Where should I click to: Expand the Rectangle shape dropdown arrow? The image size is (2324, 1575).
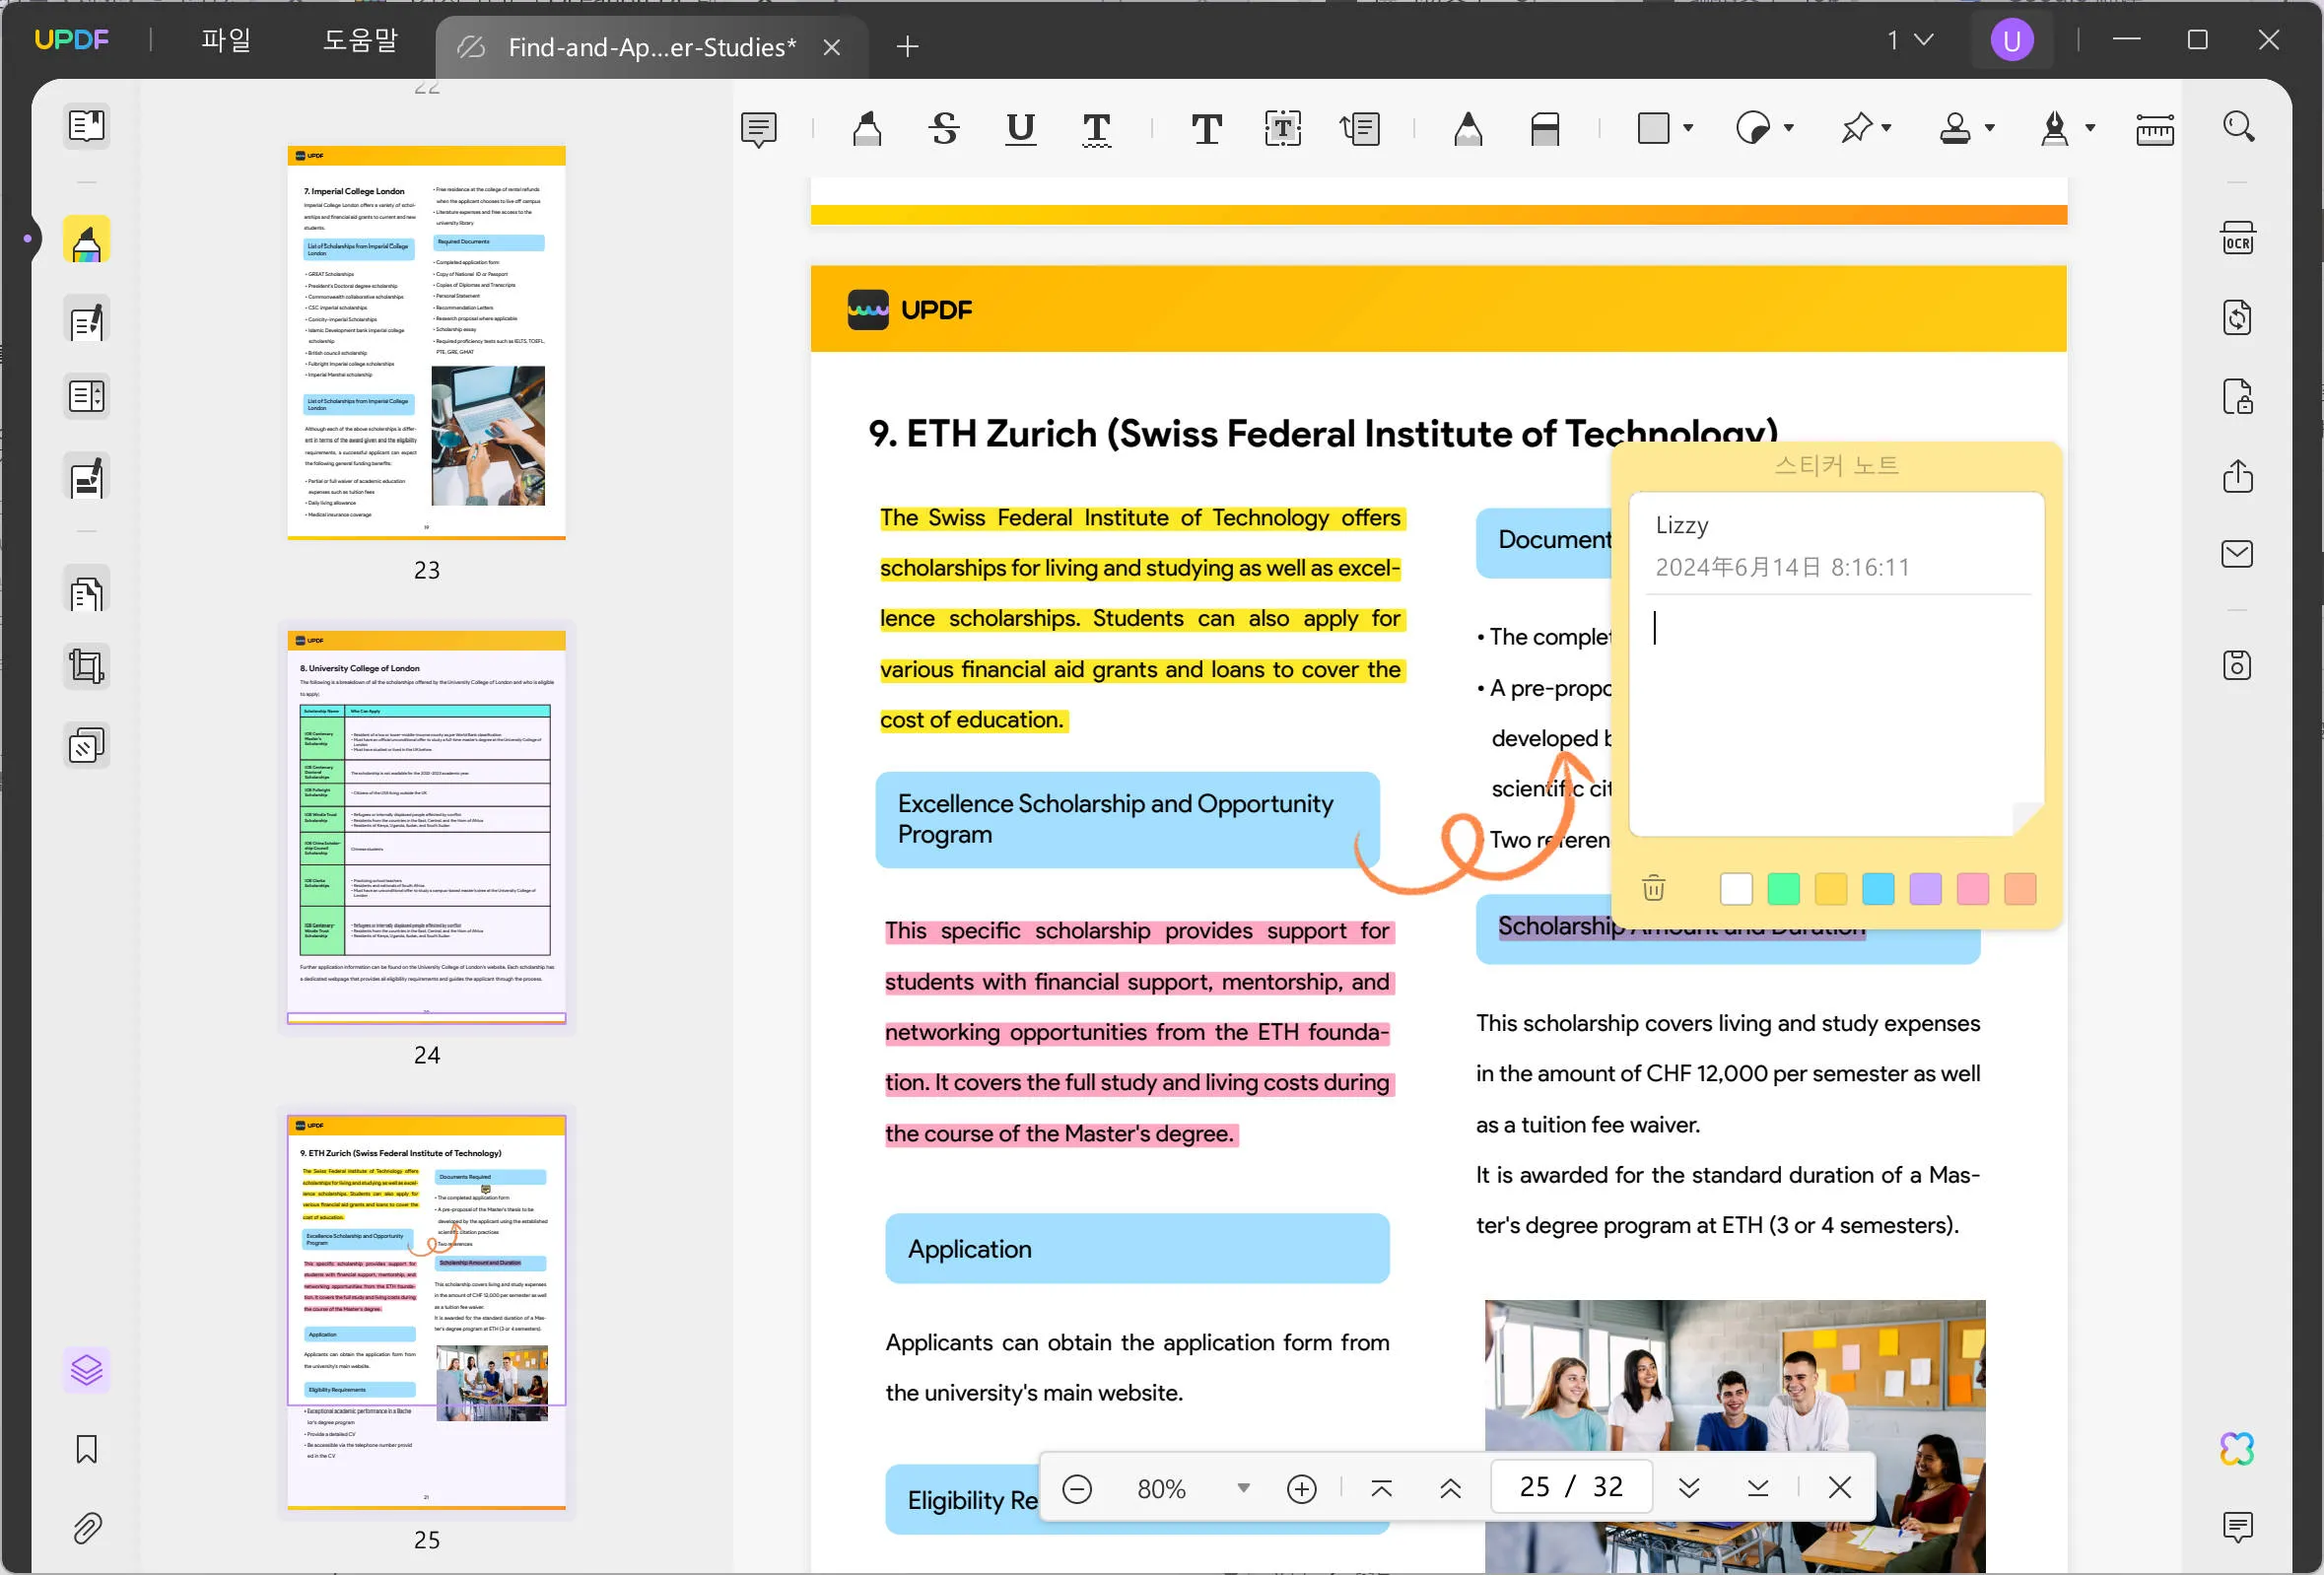coord(1688,128)
